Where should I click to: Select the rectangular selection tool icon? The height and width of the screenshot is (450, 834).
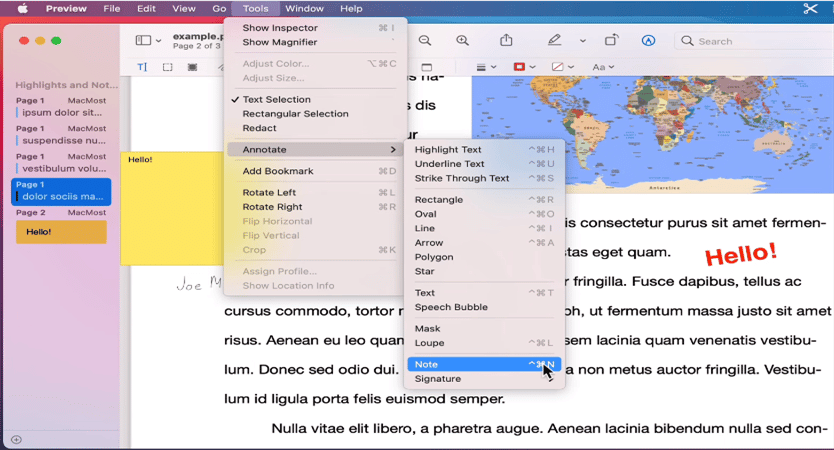(168, 67)
